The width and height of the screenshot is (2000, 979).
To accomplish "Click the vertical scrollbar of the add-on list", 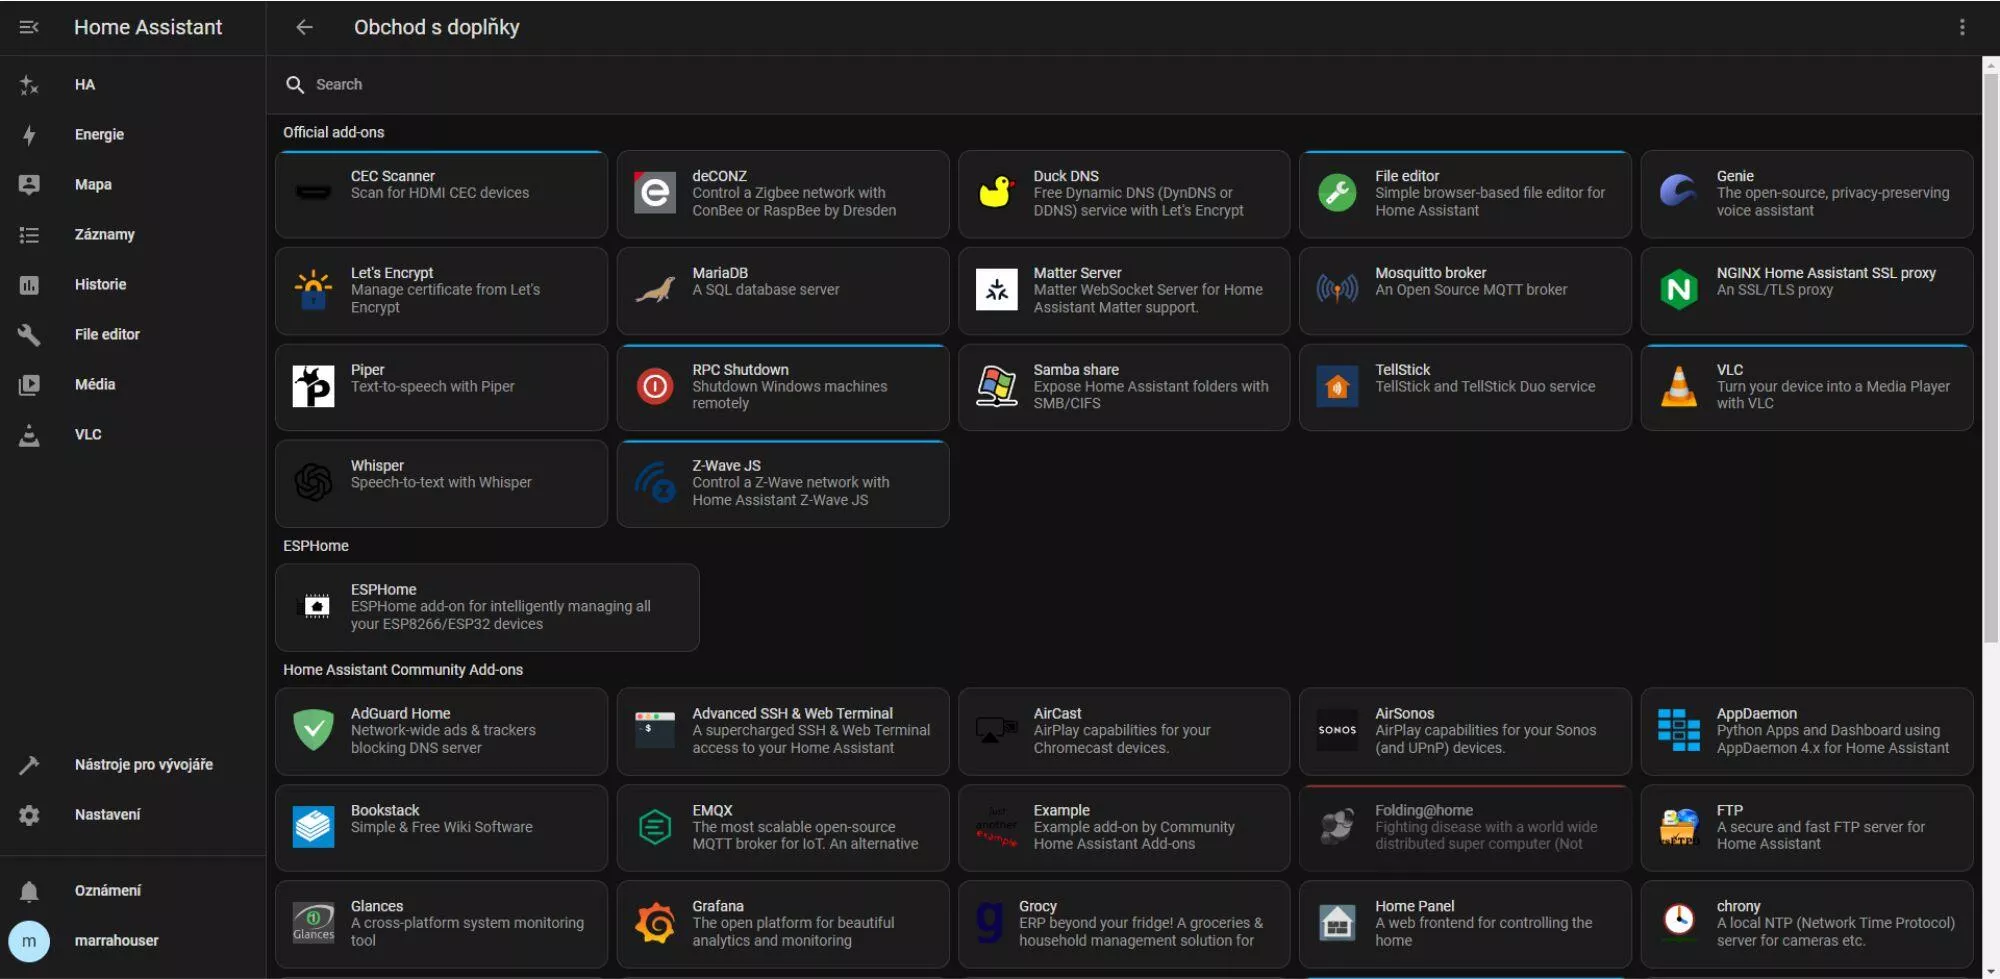I will (1991, 360).
